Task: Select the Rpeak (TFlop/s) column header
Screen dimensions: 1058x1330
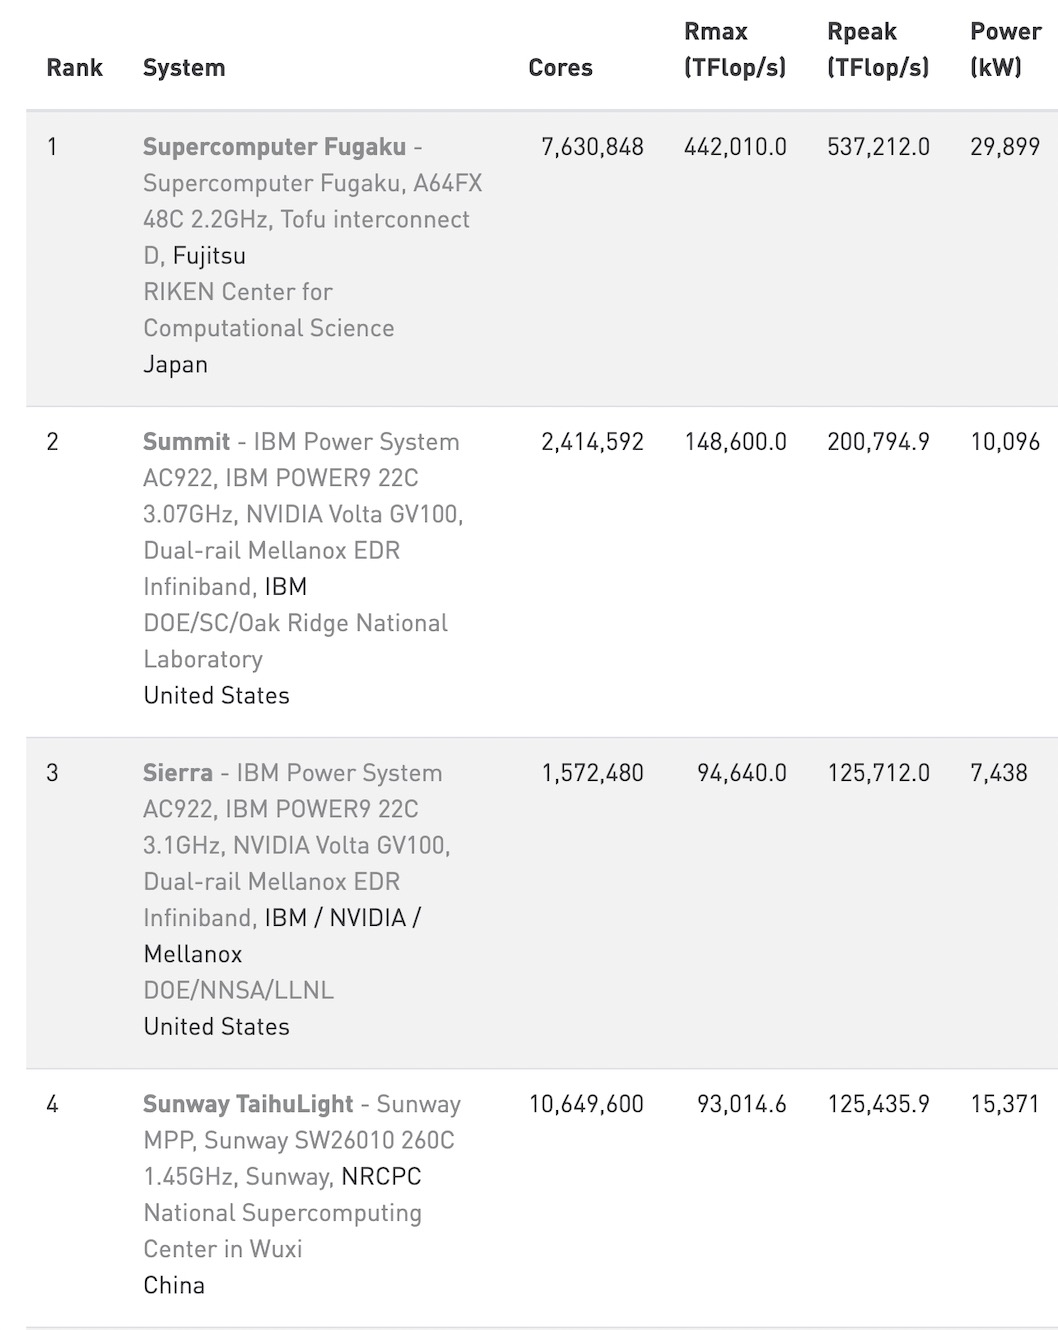Action: [878, 50]
